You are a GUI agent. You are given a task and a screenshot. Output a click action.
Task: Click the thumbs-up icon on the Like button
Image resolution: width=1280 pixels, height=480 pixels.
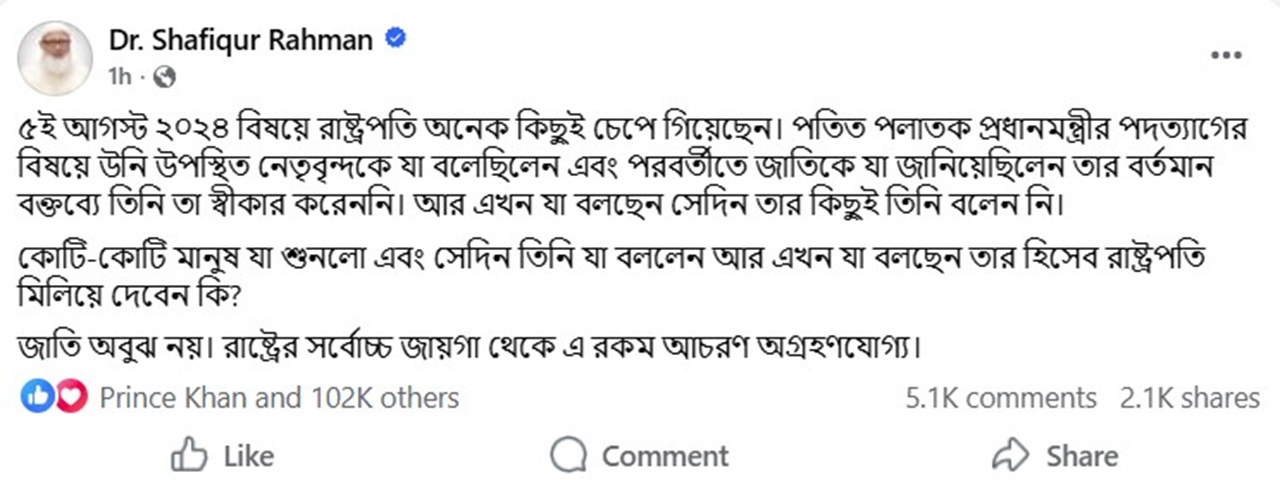point(190,455)
